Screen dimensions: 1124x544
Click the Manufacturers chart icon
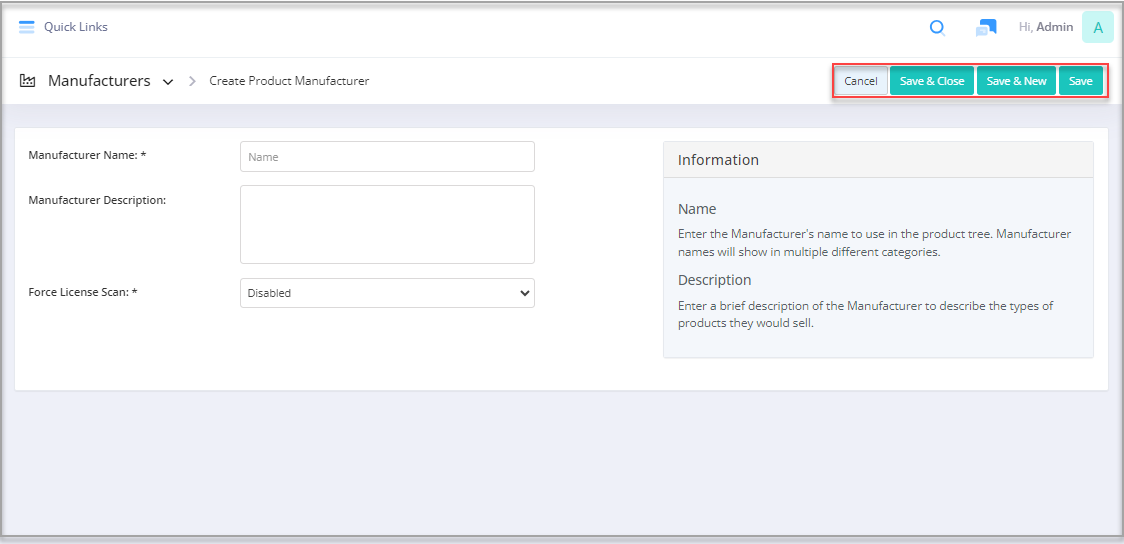pyautogui.click(x=28, y=81)
